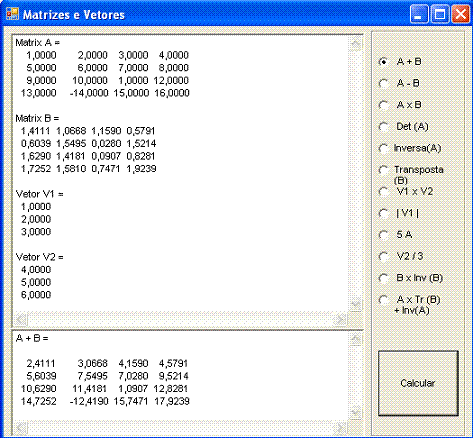Select the A - B radio option
The image size is (473, 438).
click(384, 83)
